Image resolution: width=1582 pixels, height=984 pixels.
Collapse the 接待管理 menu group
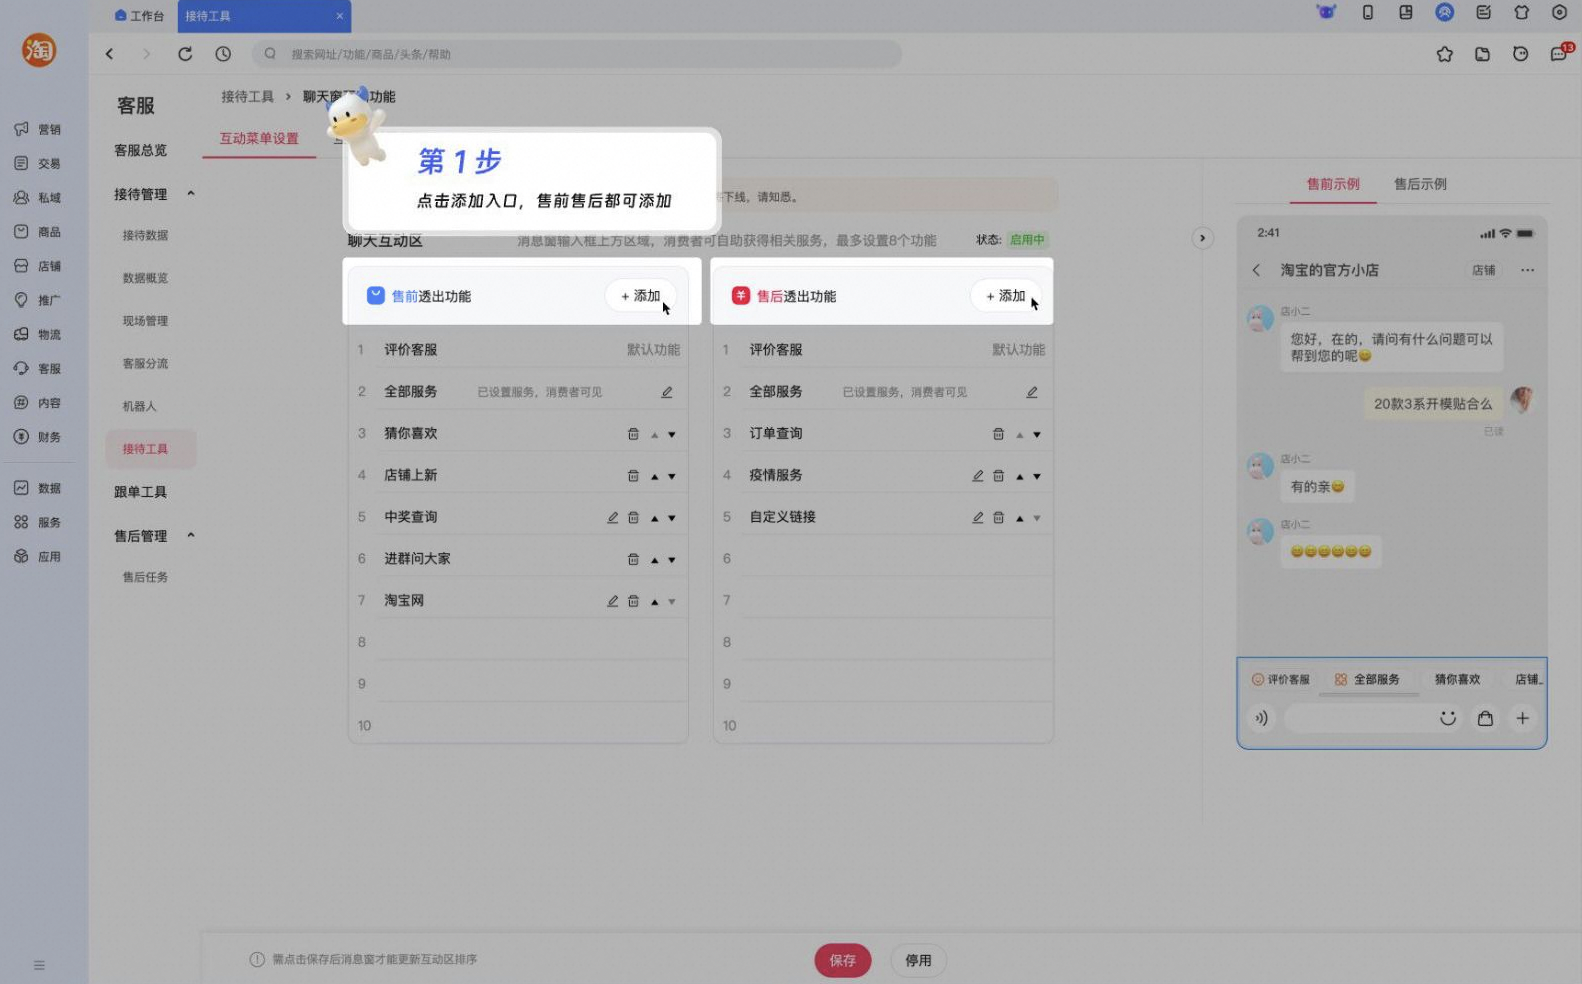[x=191, y=193]
